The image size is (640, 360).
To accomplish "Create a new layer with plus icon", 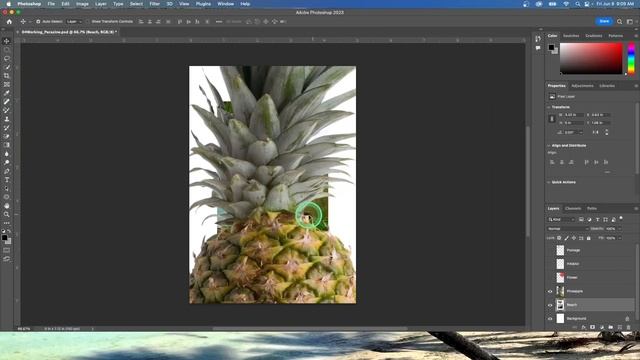I will click(x=620, y=327).
